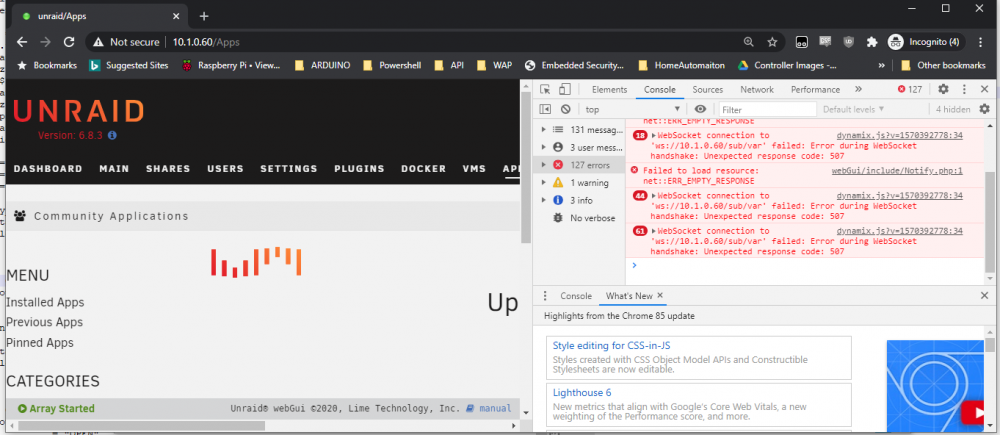Switch to drawer Console tab
This screenshot has height=435, width=1000.
coord(576,296)
